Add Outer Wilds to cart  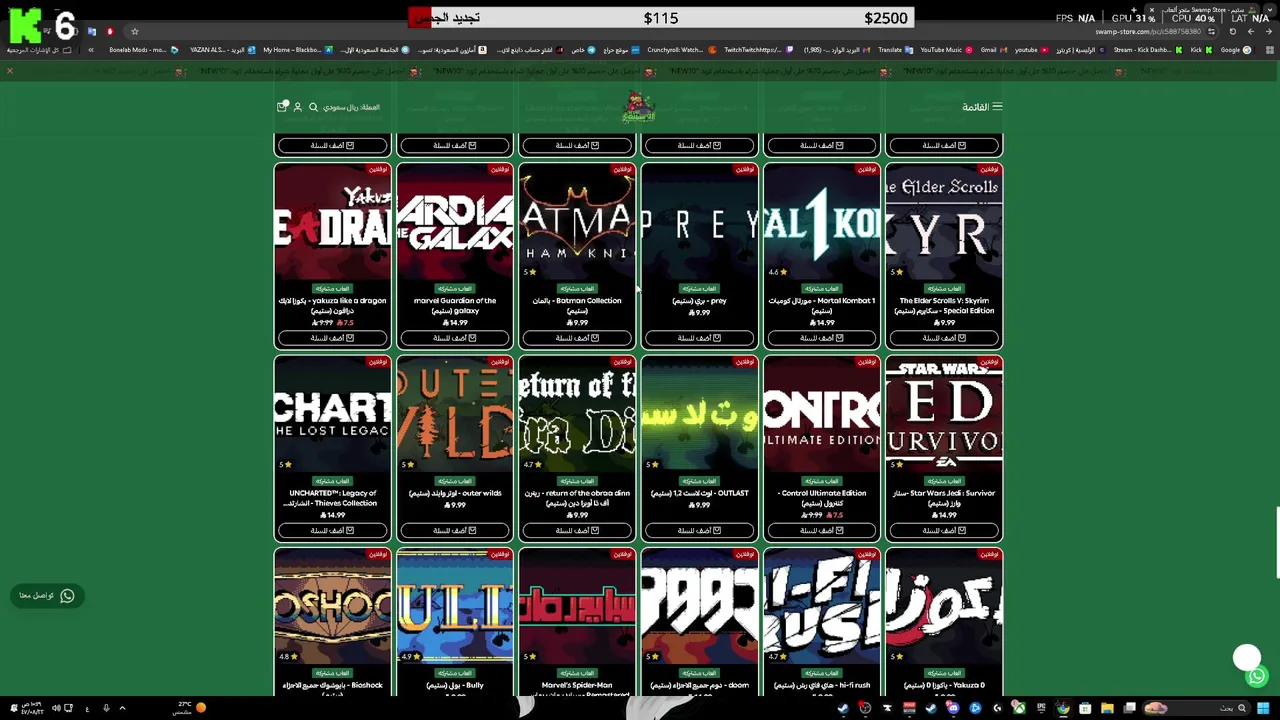point(454,530)
